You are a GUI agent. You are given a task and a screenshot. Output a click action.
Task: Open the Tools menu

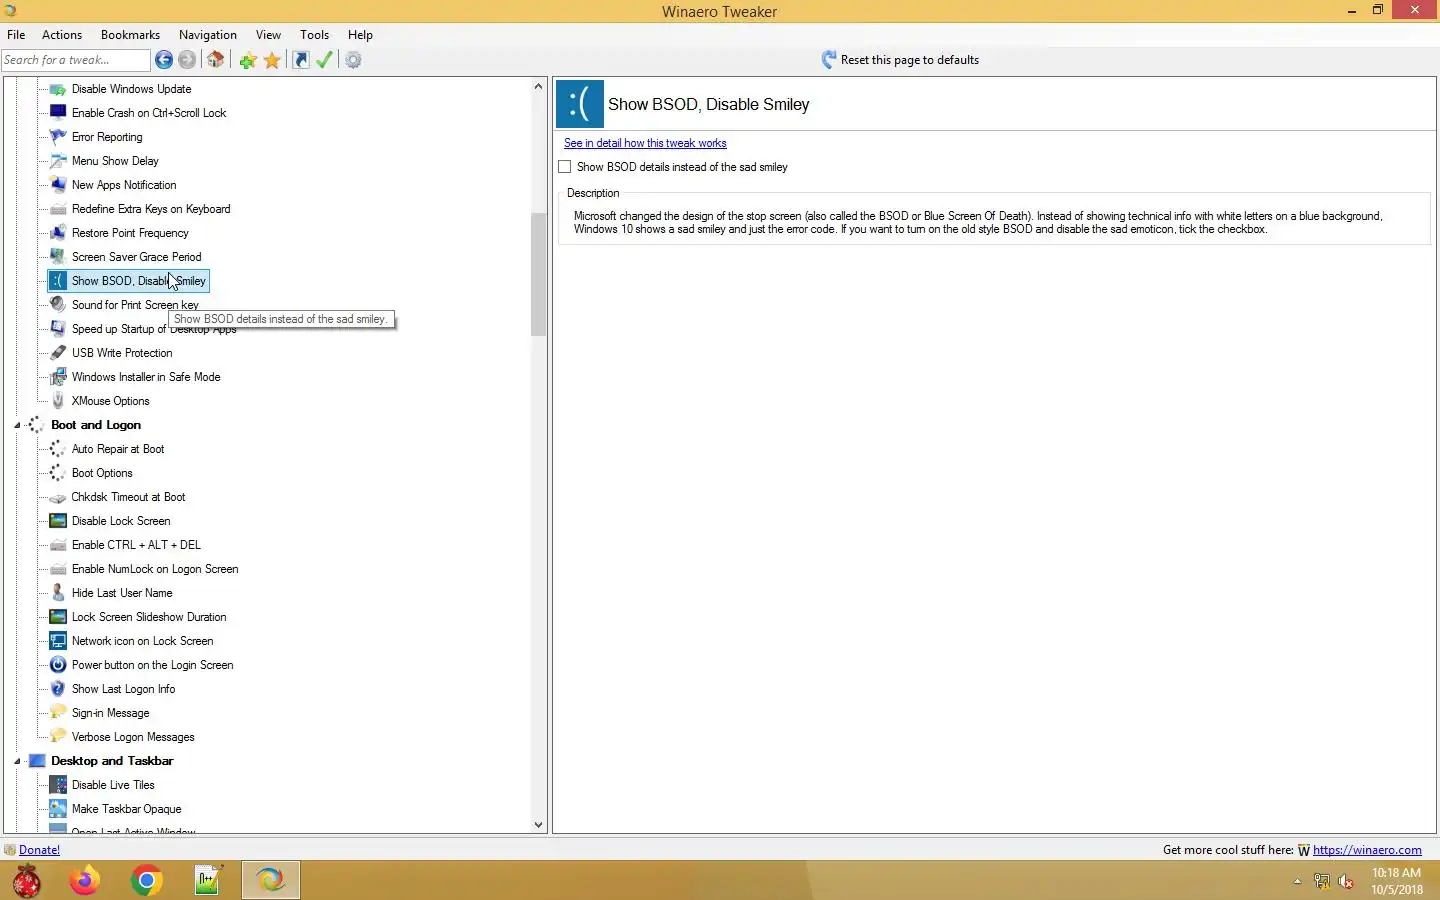click(x=314, y=34)
